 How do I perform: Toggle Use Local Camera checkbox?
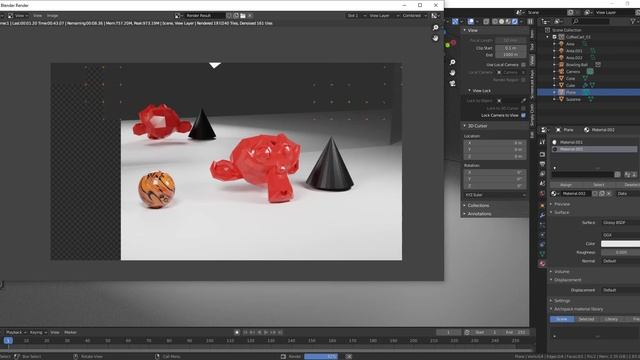coord(523,65)
